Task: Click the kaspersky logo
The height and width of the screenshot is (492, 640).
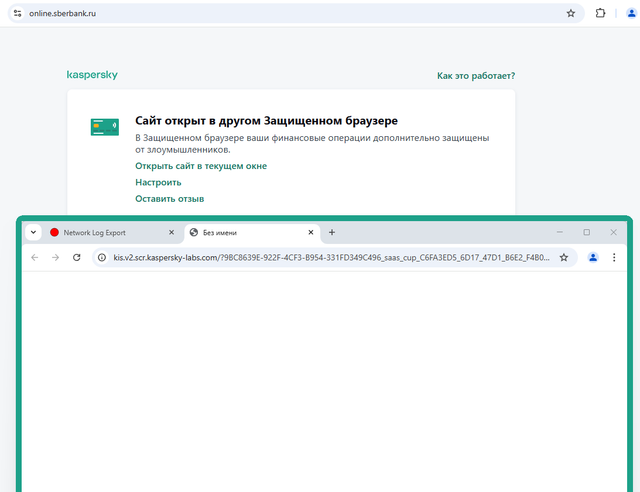Action: point(92,75)
